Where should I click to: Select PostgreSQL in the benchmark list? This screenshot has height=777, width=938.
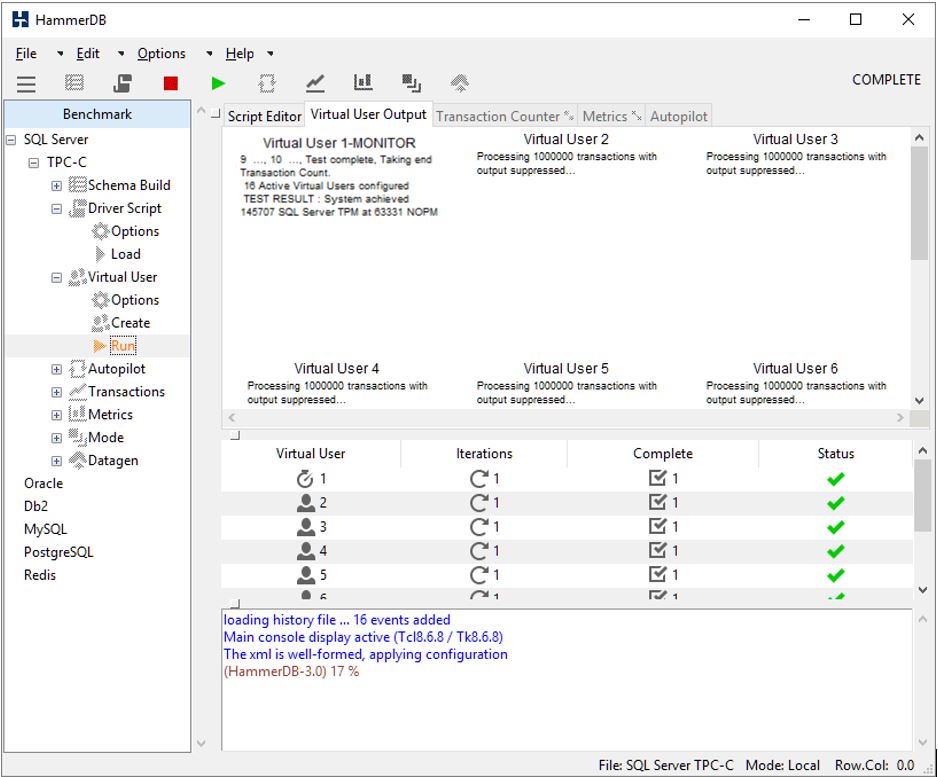coord(58,552)
